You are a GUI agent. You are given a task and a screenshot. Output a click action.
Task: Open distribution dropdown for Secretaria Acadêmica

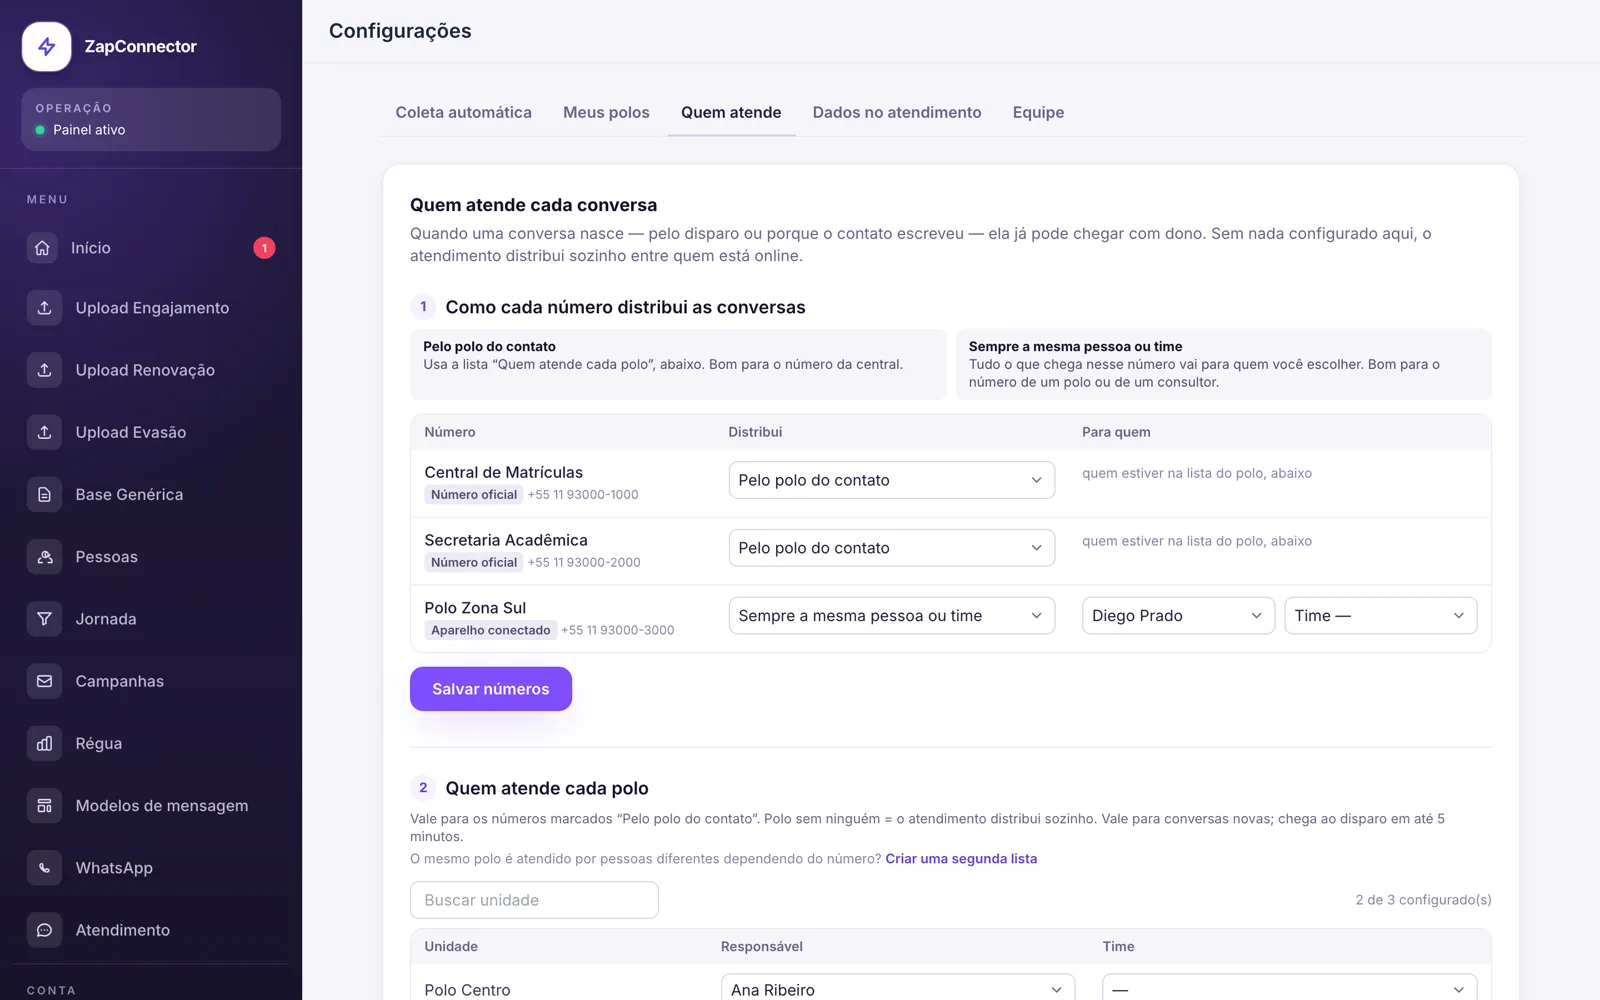point(891,548)
